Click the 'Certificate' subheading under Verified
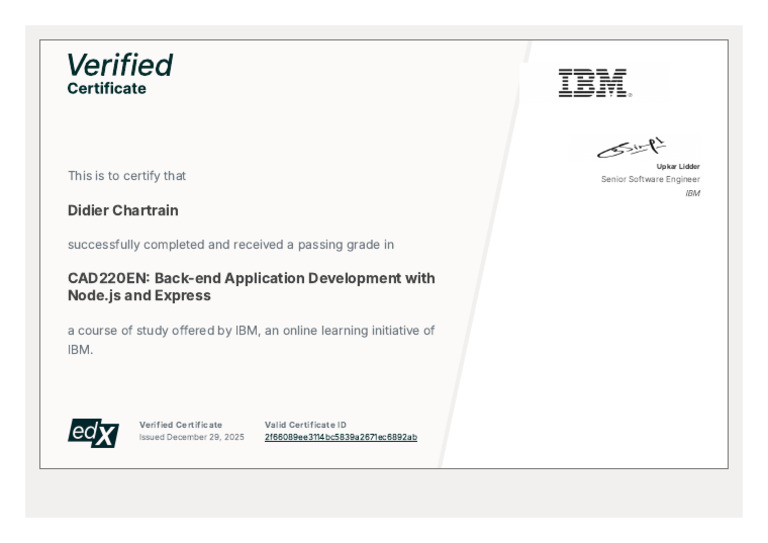 (x=107, y=88)
